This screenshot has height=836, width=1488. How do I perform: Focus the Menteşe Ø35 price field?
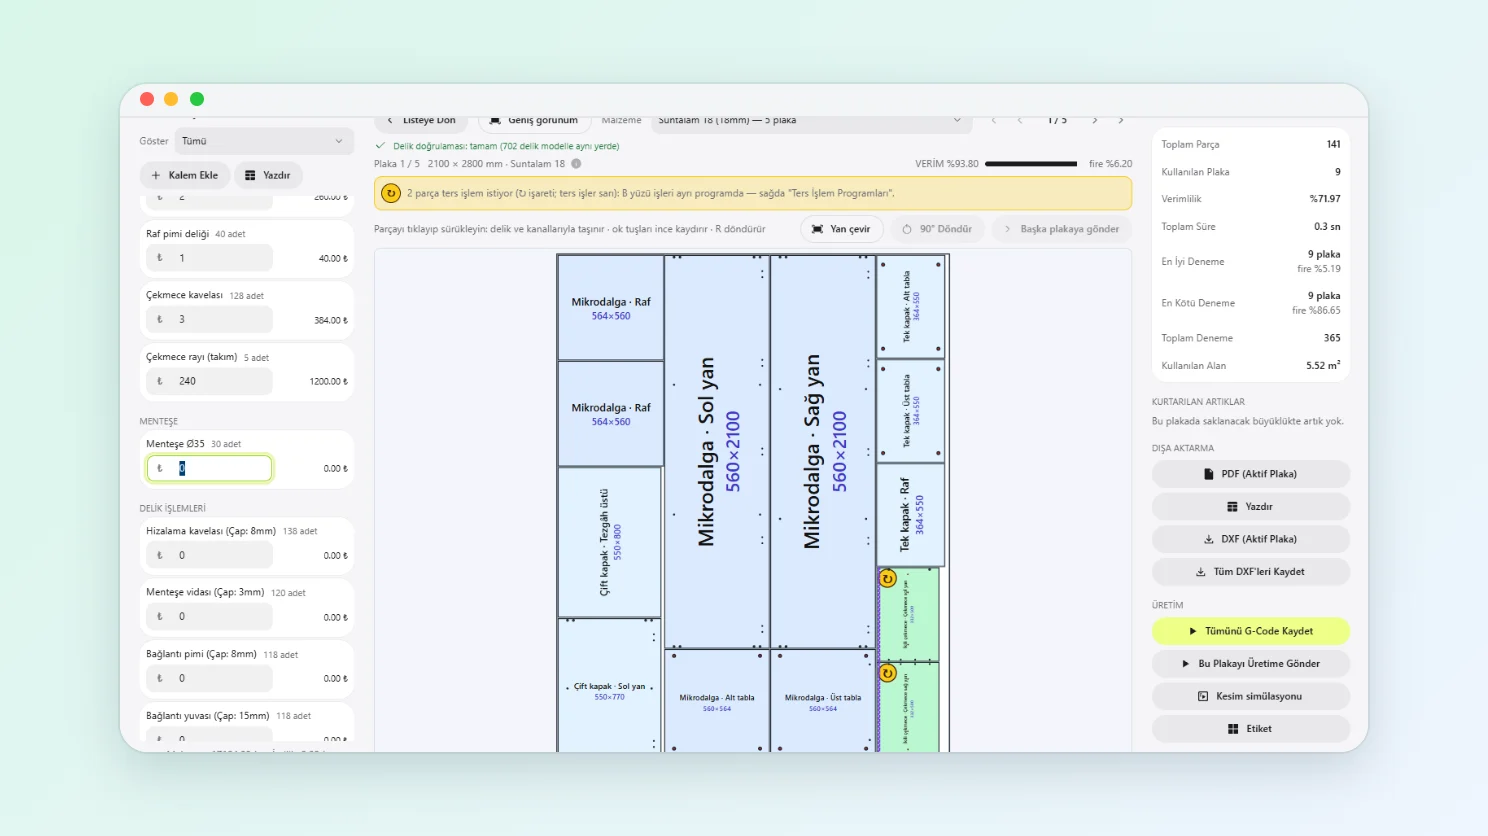pyautogui.click(x=209, y=468)
